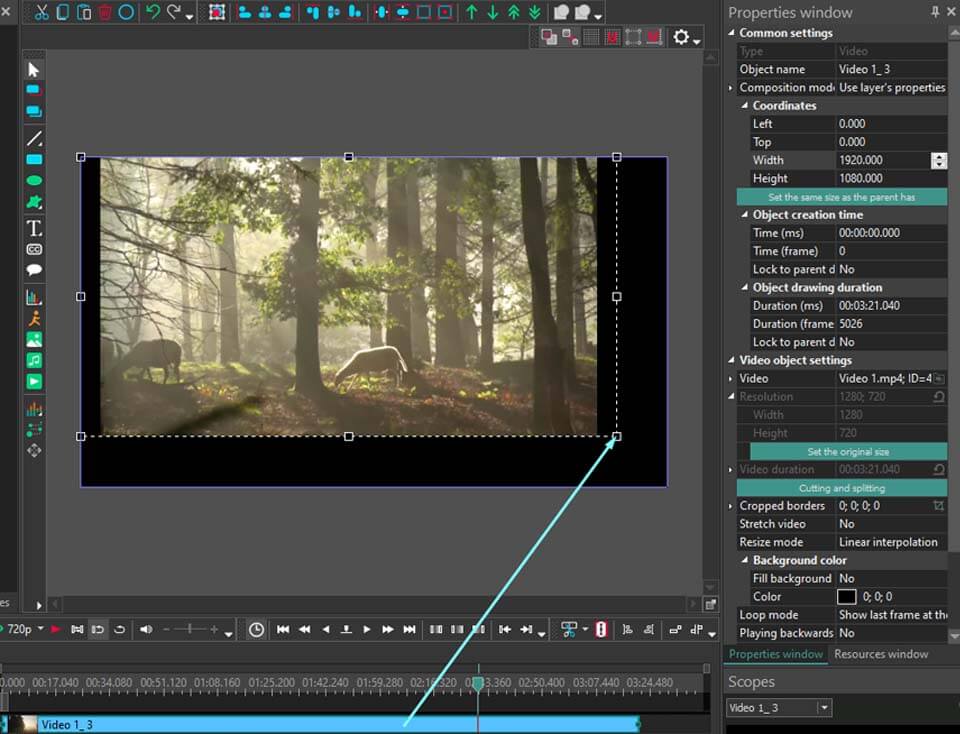The width and height of the screenshot is (960, 734).
Task: Collapse the Coordinates section
Action: pos(745,106)
